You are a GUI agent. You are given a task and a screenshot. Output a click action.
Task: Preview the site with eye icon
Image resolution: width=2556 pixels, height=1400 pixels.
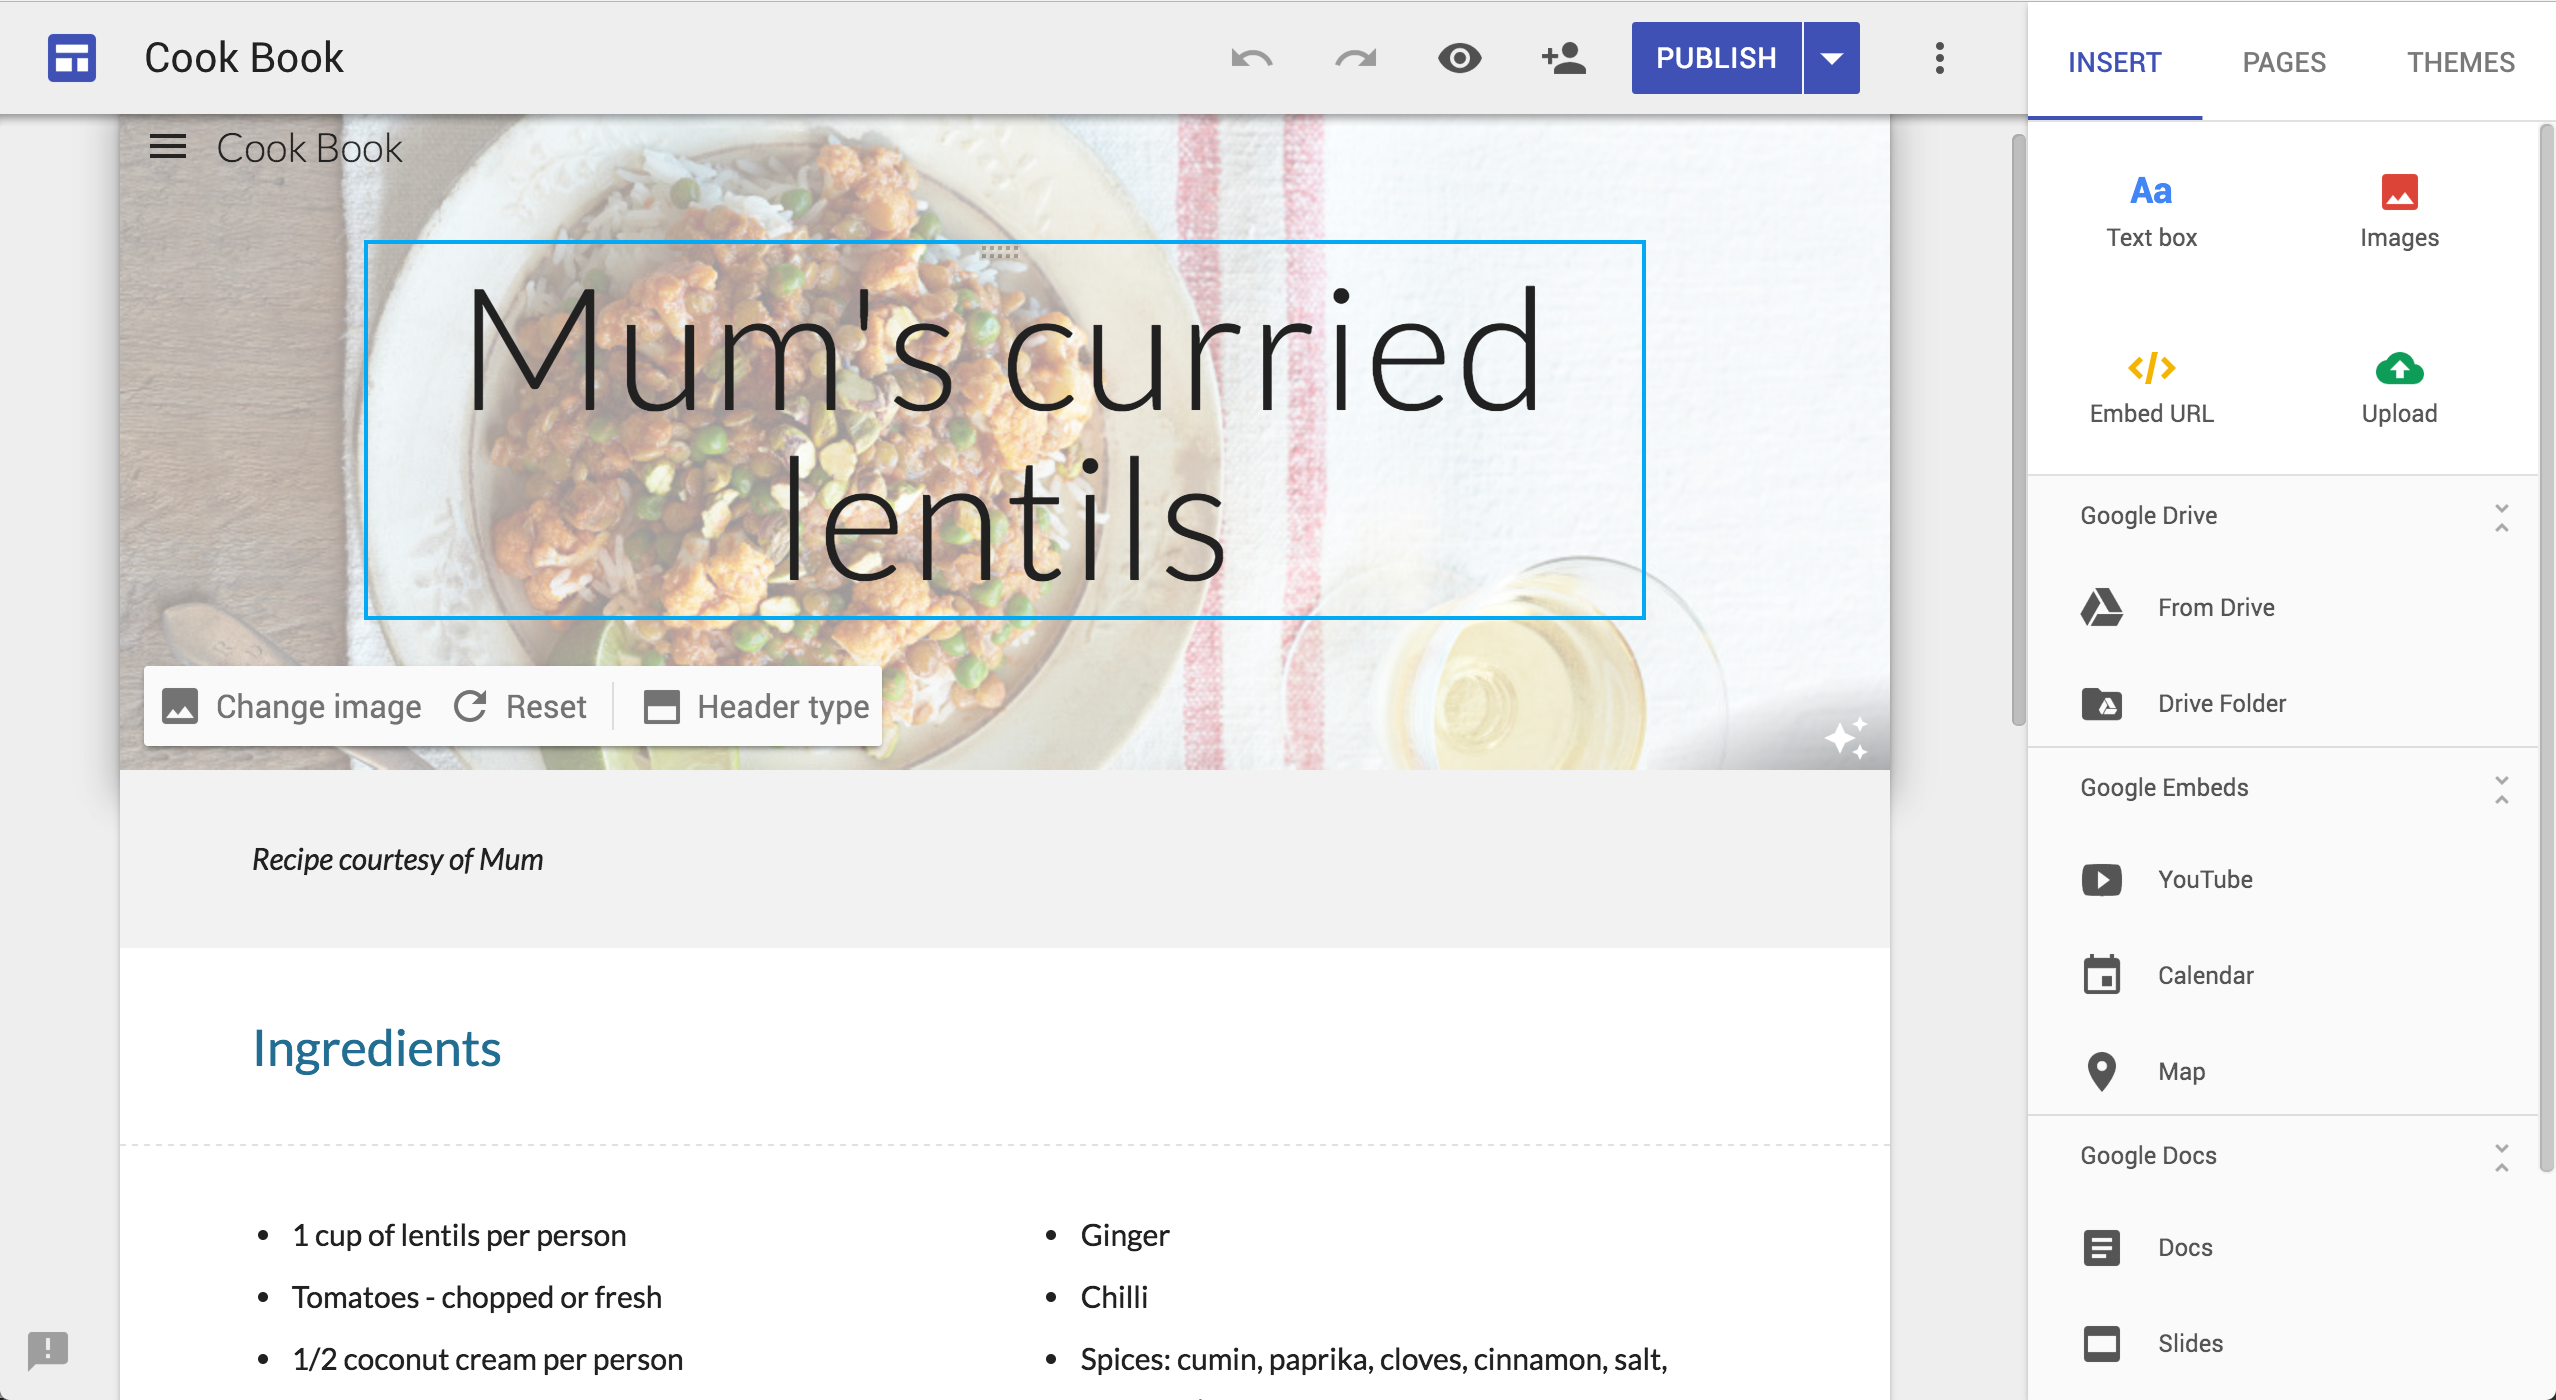click(x=1460, y=58)
